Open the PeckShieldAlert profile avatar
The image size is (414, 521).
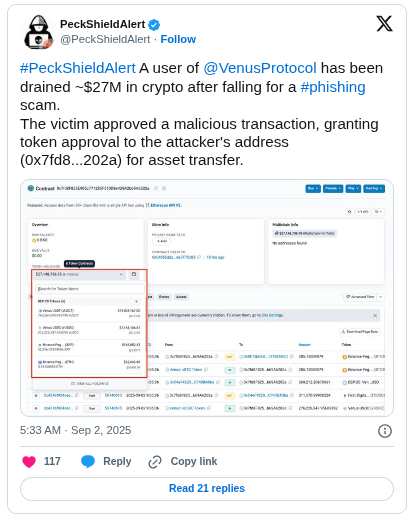[x=38, y=32]
